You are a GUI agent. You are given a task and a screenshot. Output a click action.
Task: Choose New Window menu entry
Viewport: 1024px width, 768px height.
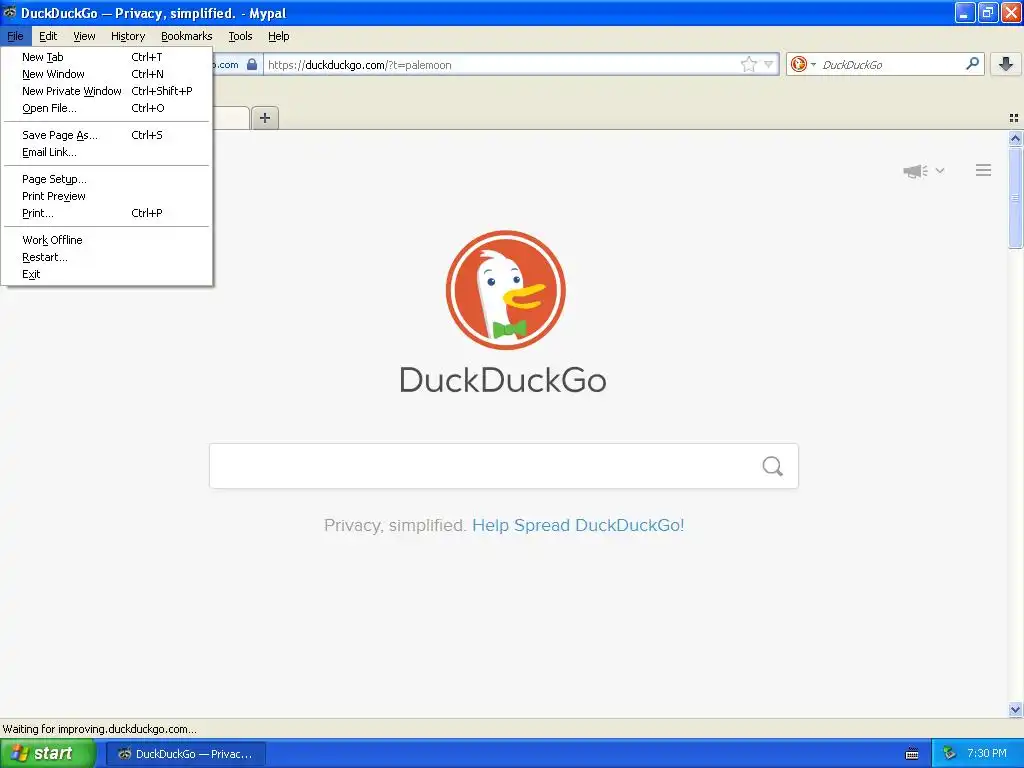106,74
